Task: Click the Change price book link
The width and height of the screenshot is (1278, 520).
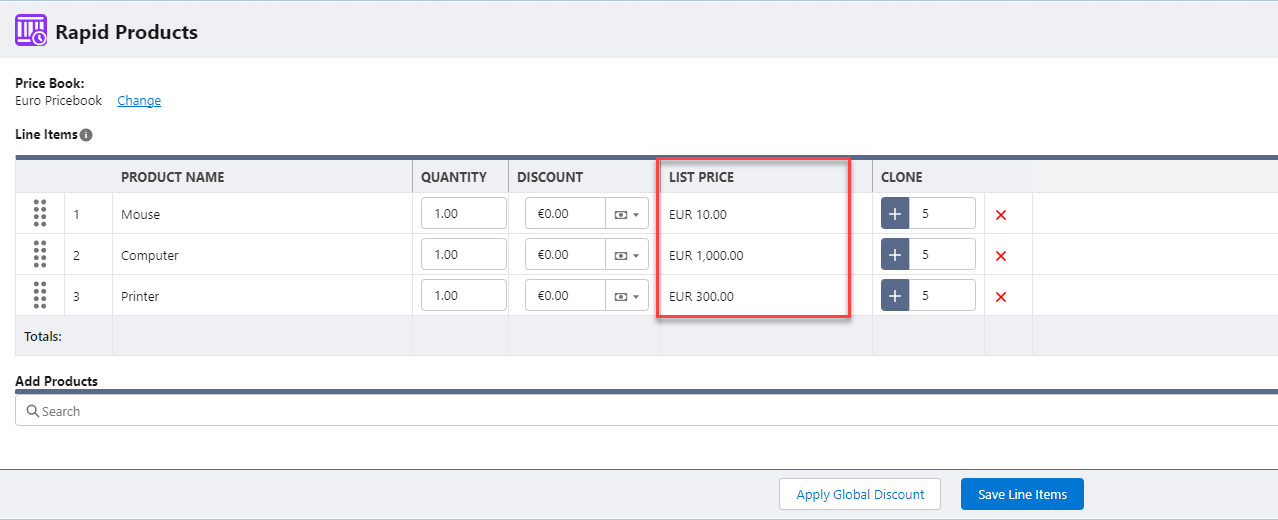Action: (139, 101)
